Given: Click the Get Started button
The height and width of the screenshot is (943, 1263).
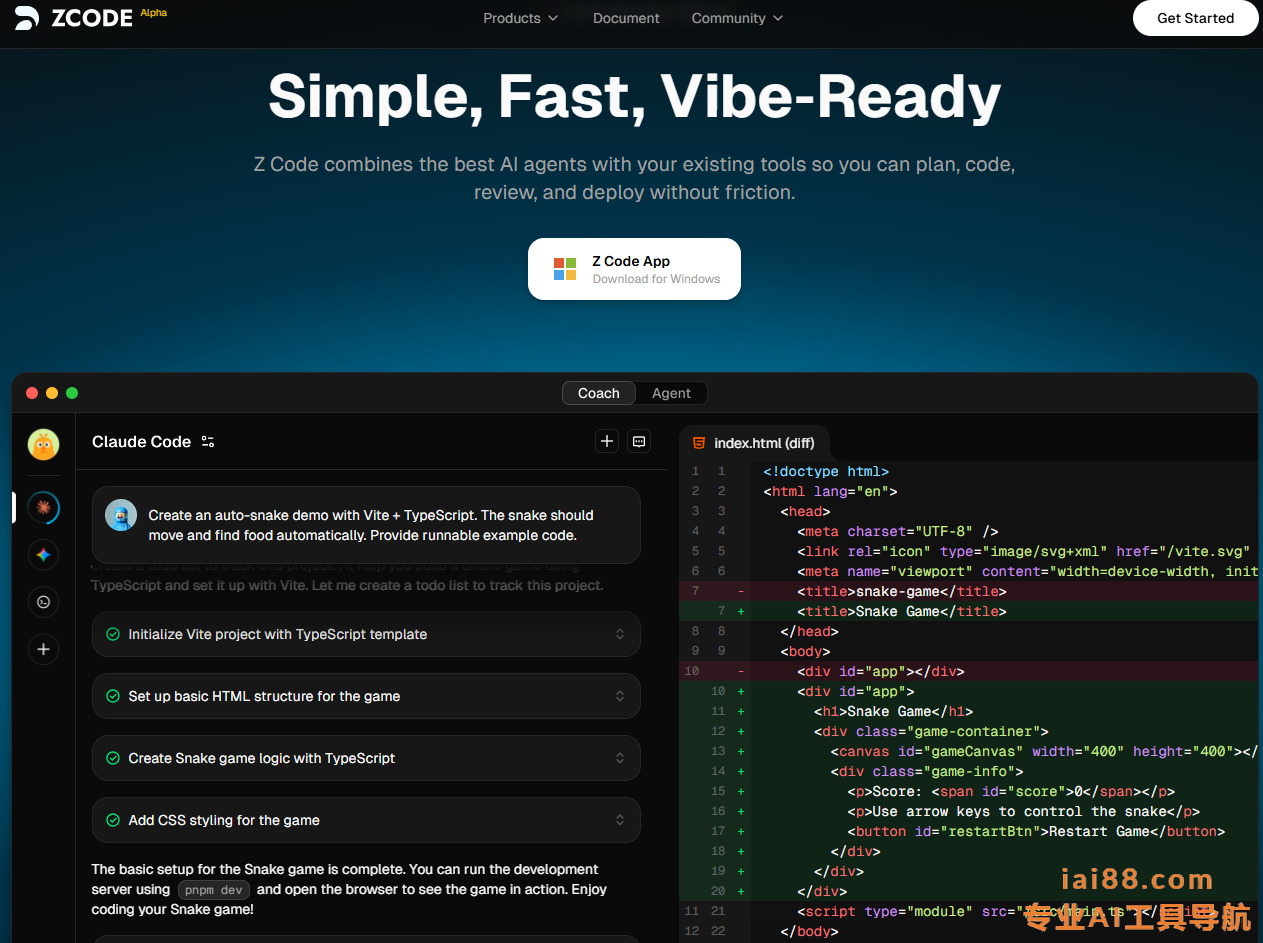Looking at the screenshot, I should (x=1195, y=18).
